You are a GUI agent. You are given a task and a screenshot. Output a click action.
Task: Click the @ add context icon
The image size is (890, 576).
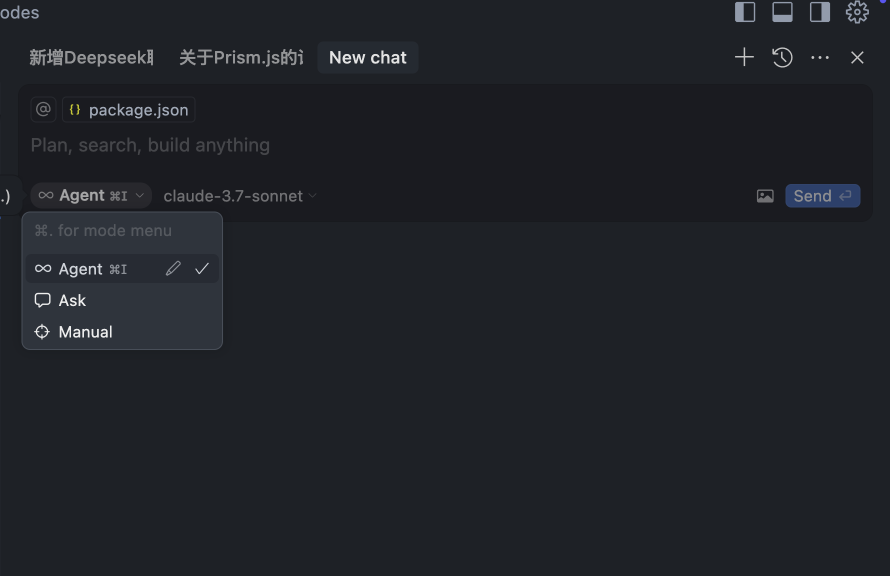coord(43,110)
